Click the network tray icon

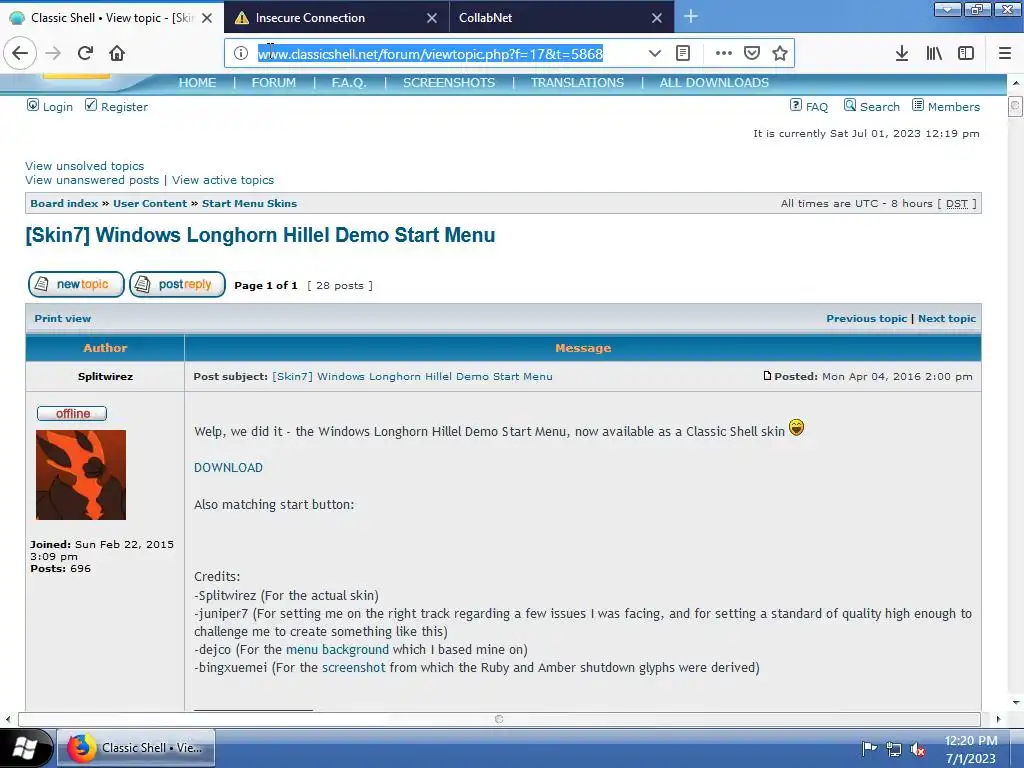[893, 748]
